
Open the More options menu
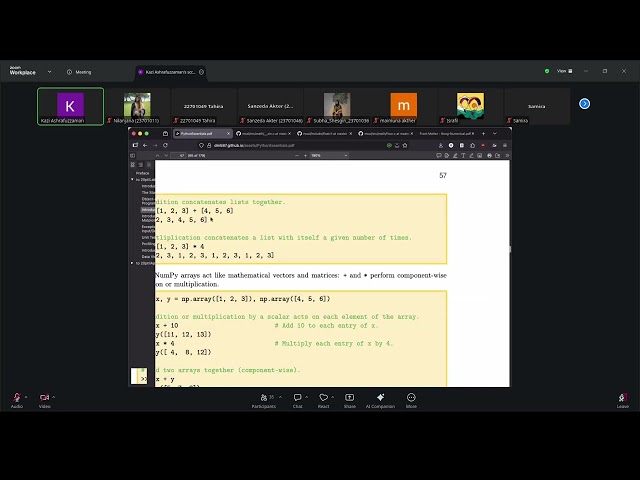point(411,398)
